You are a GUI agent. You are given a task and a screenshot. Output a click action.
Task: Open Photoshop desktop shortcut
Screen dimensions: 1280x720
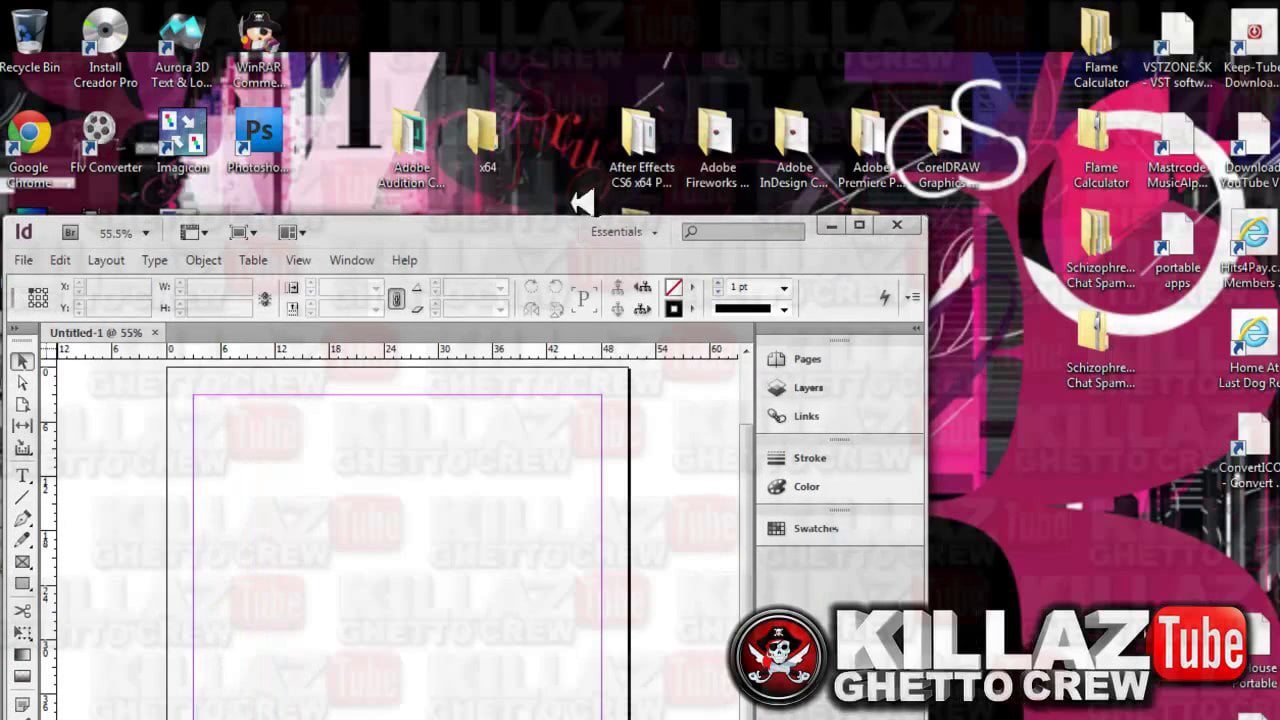coord(259,142)
